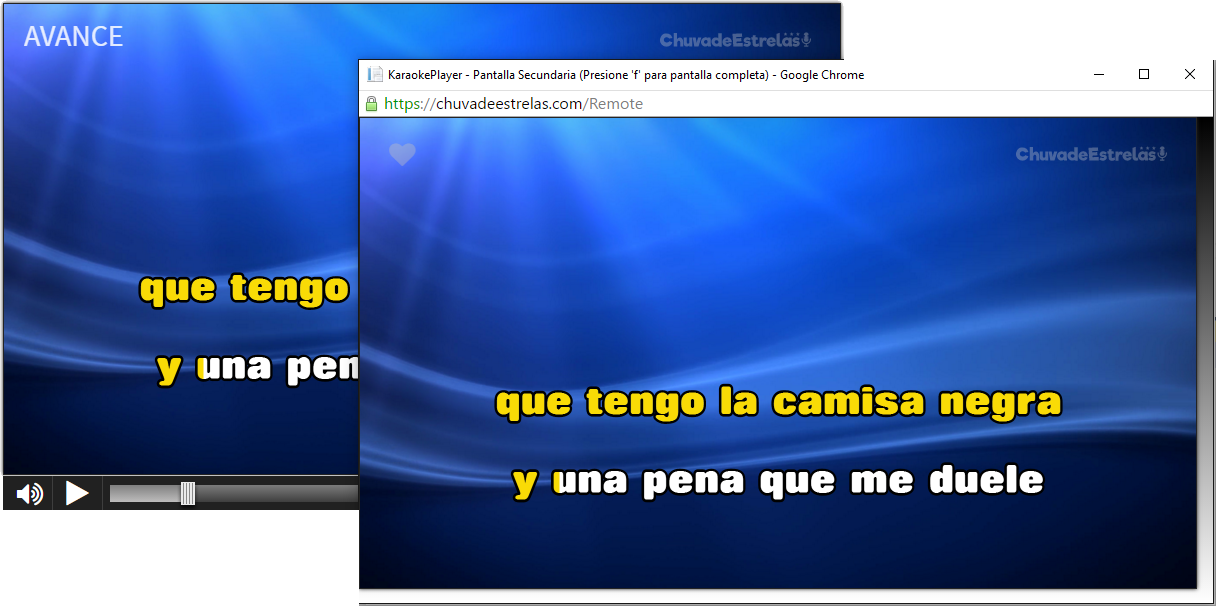Click the KaraokePlayer window title text
The image size is (1216, 606).
click(626, 75)
